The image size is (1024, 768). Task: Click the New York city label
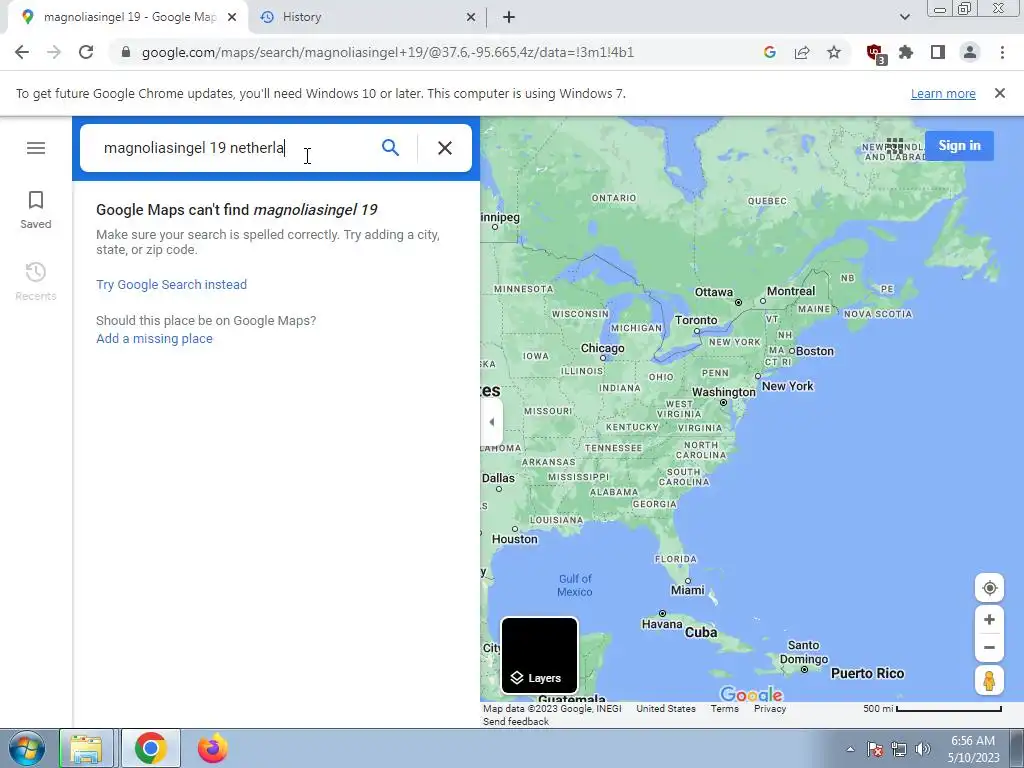point(788,386)
